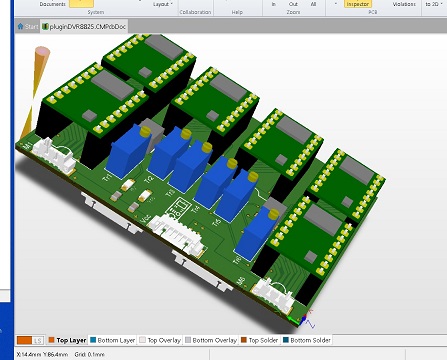Click the LS layer set button
Image resolution: width=447 pixels, height=360 pixels.
(38, 340)
